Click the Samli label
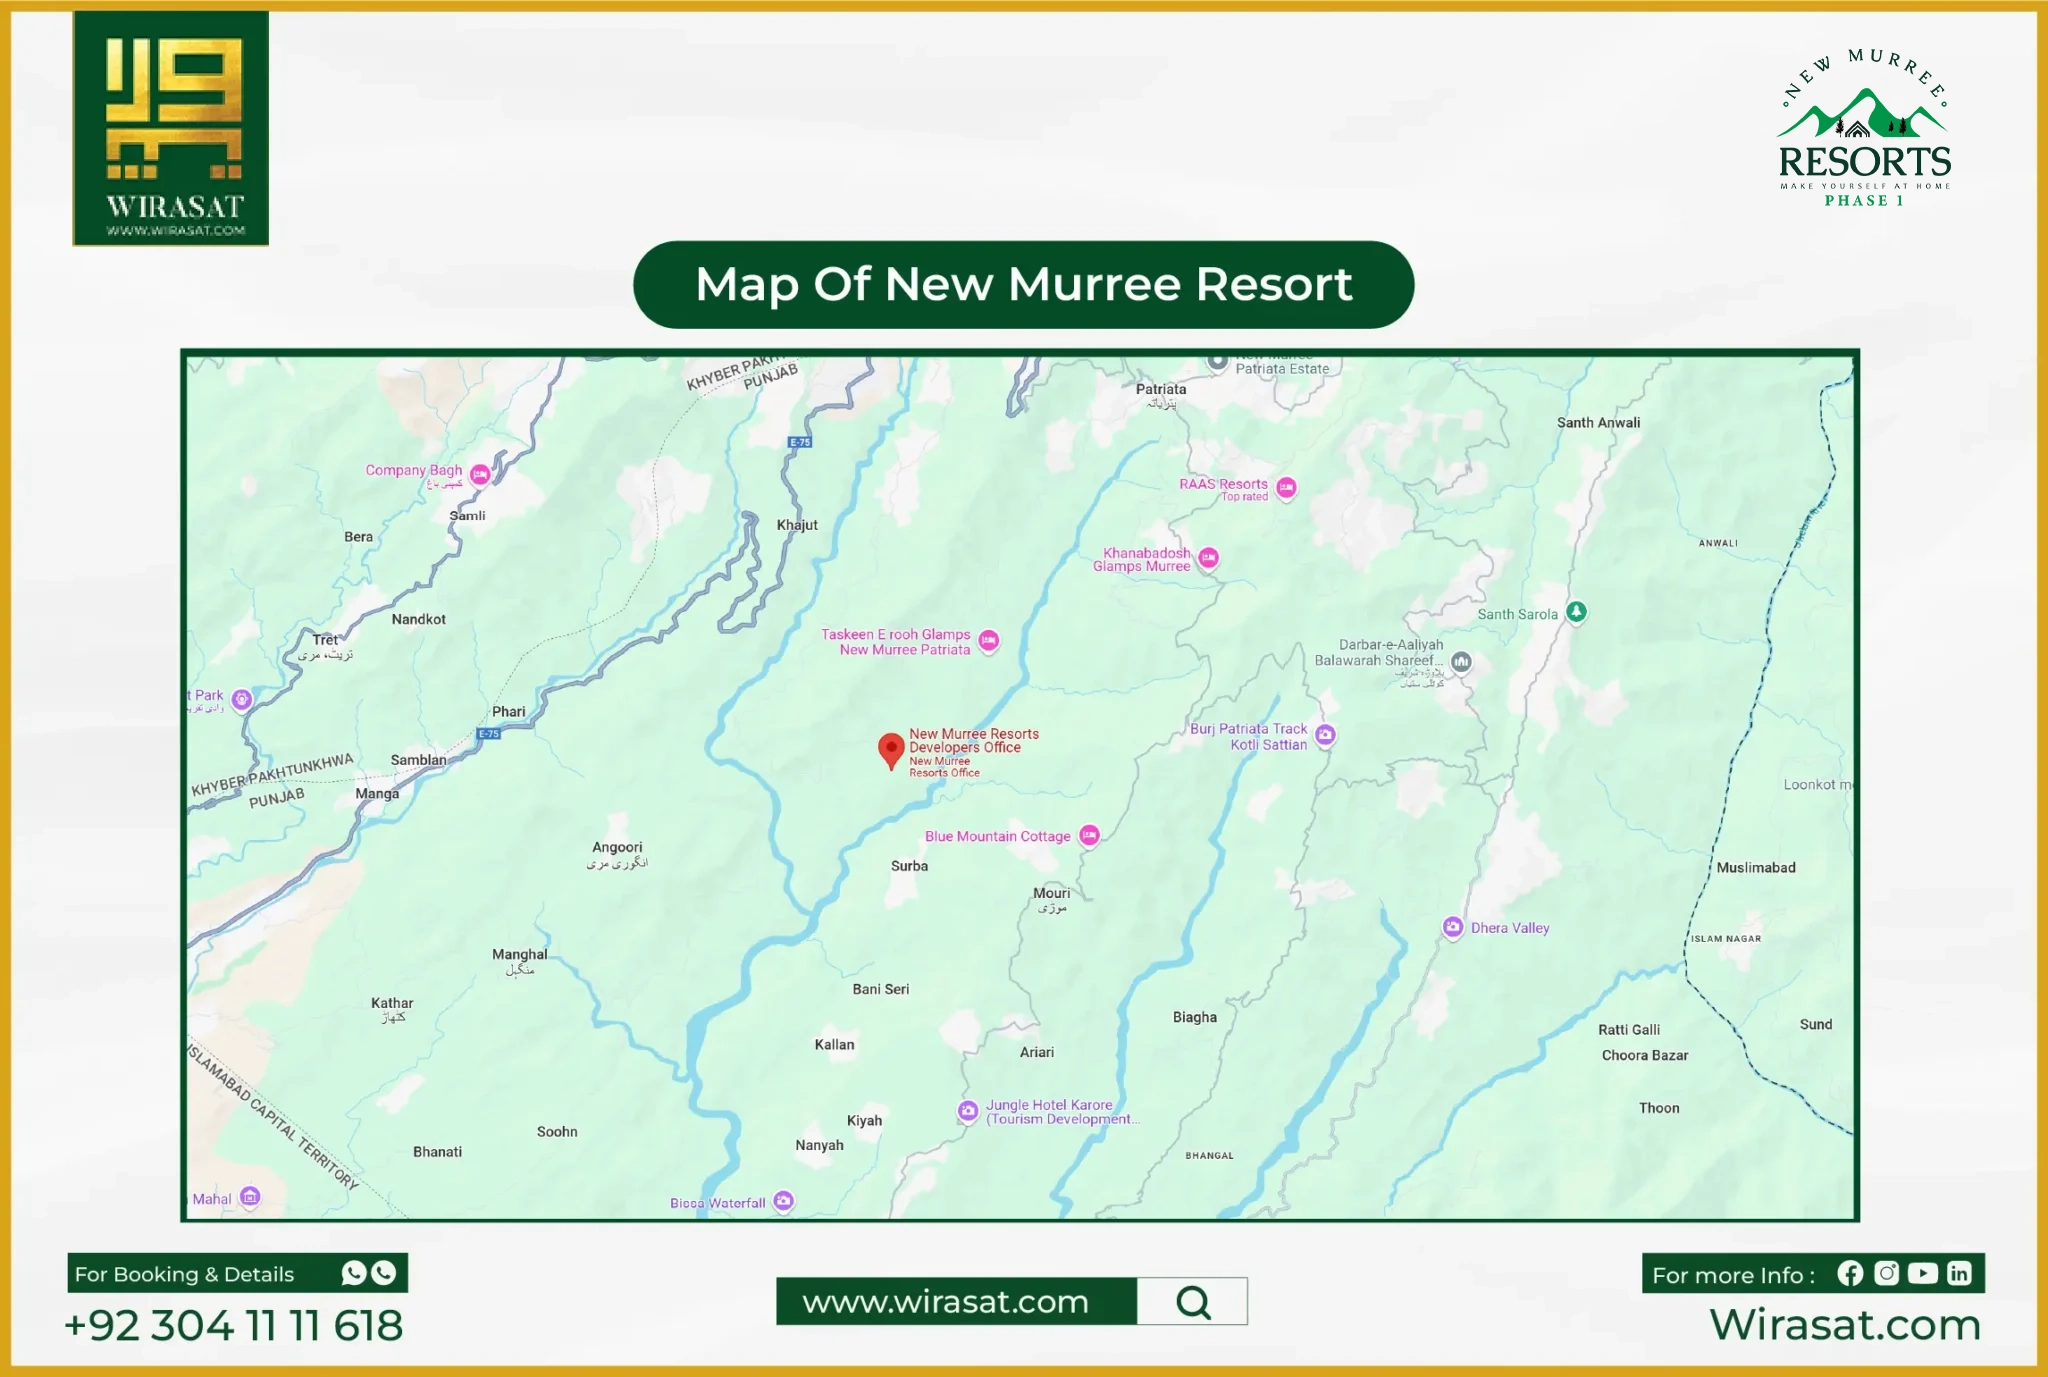Screen dimensions: 2048x1377 point(467,516)
